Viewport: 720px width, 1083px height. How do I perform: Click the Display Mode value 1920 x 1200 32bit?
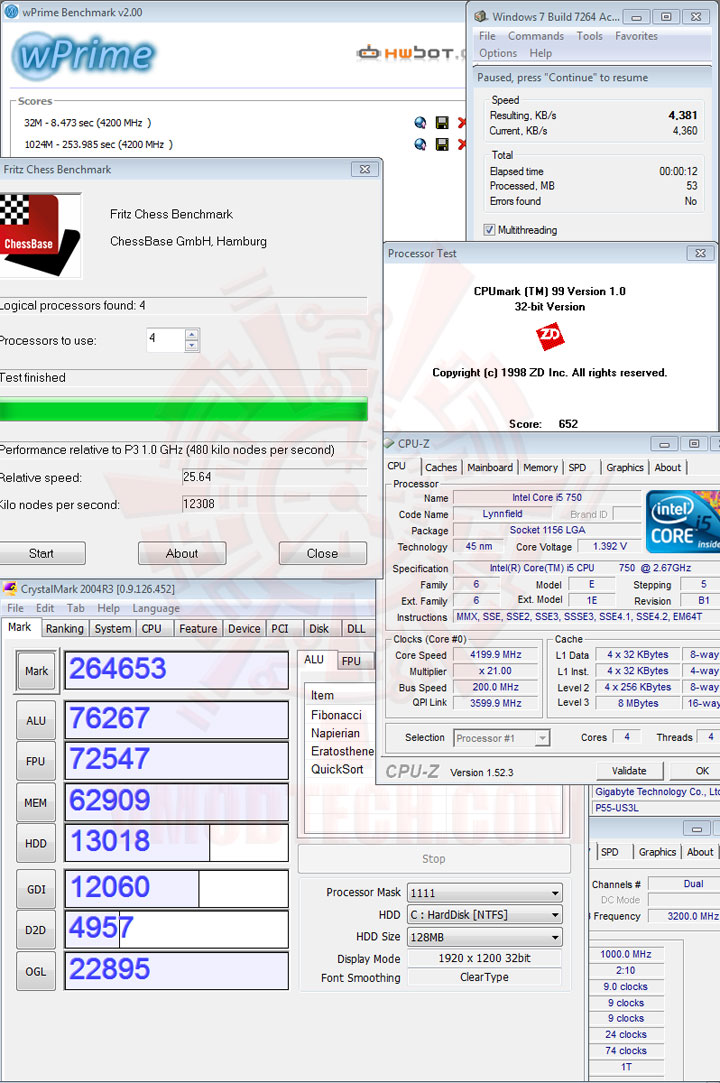pos(484,958)
